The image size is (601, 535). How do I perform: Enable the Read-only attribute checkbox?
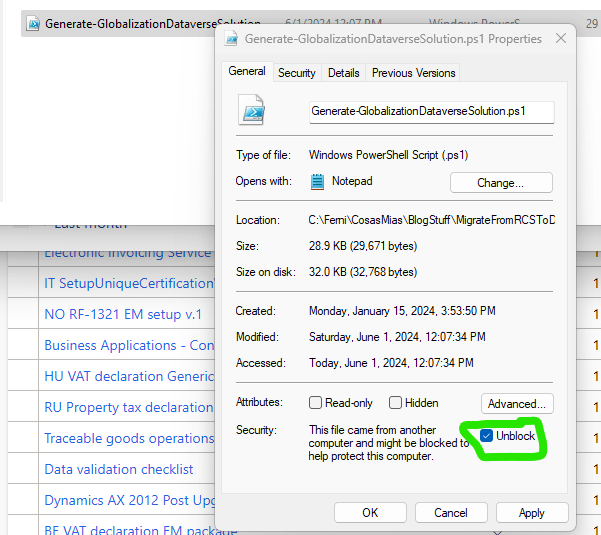(316, 403)
